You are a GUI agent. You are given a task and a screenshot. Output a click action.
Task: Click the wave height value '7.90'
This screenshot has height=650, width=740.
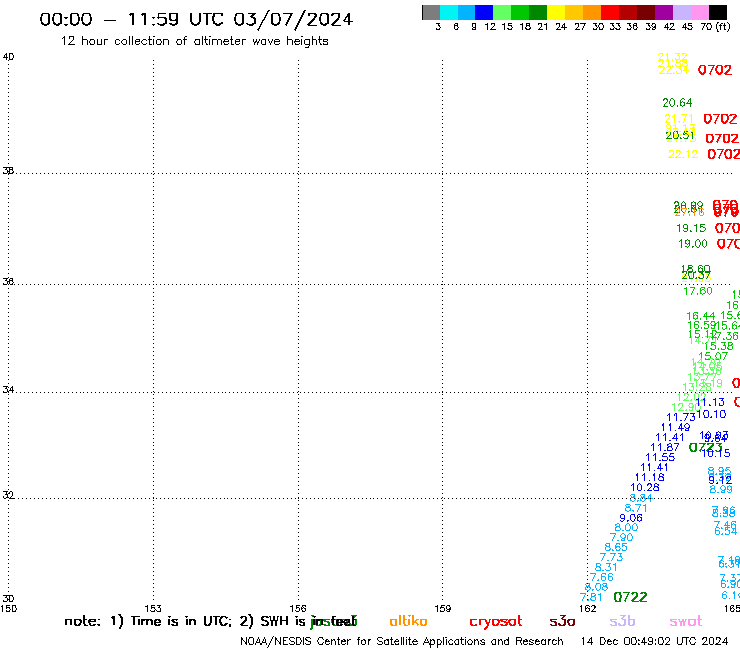(622, 537)
